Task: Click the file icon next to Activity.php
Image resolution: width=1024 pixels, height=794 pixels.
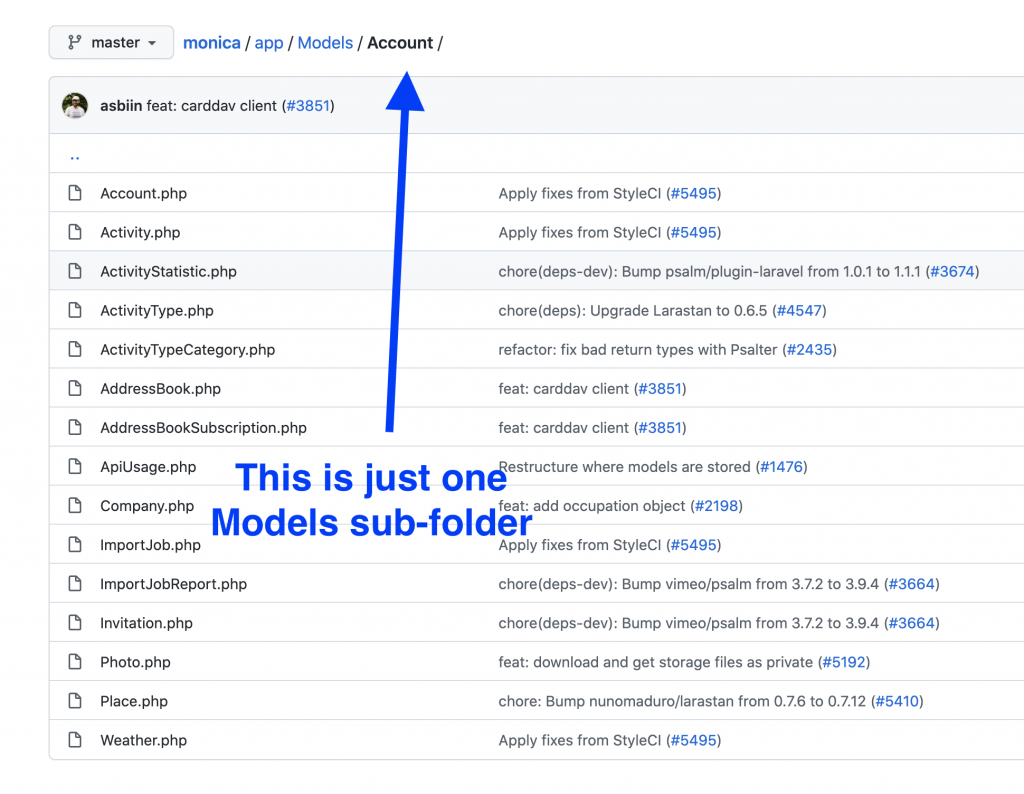Action: click(75, 232)
